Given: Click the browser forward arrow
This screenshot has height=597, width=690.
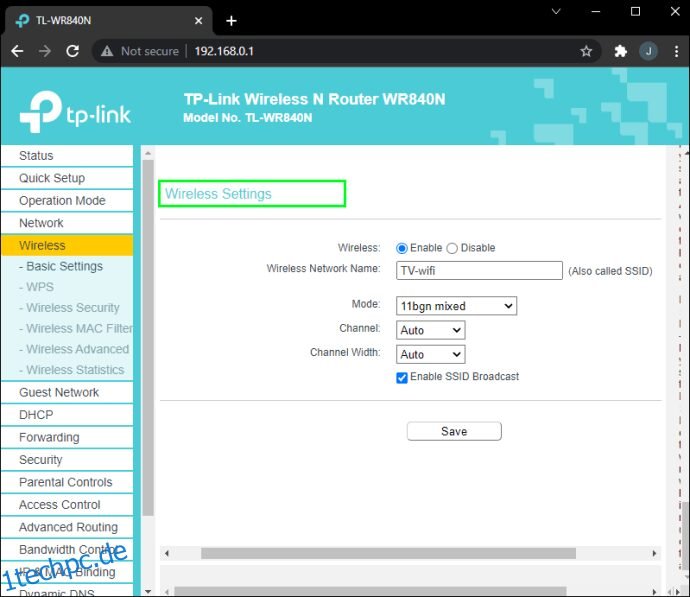Looking at the screenshot, I should pyautogui.click(x=44, y=51).
